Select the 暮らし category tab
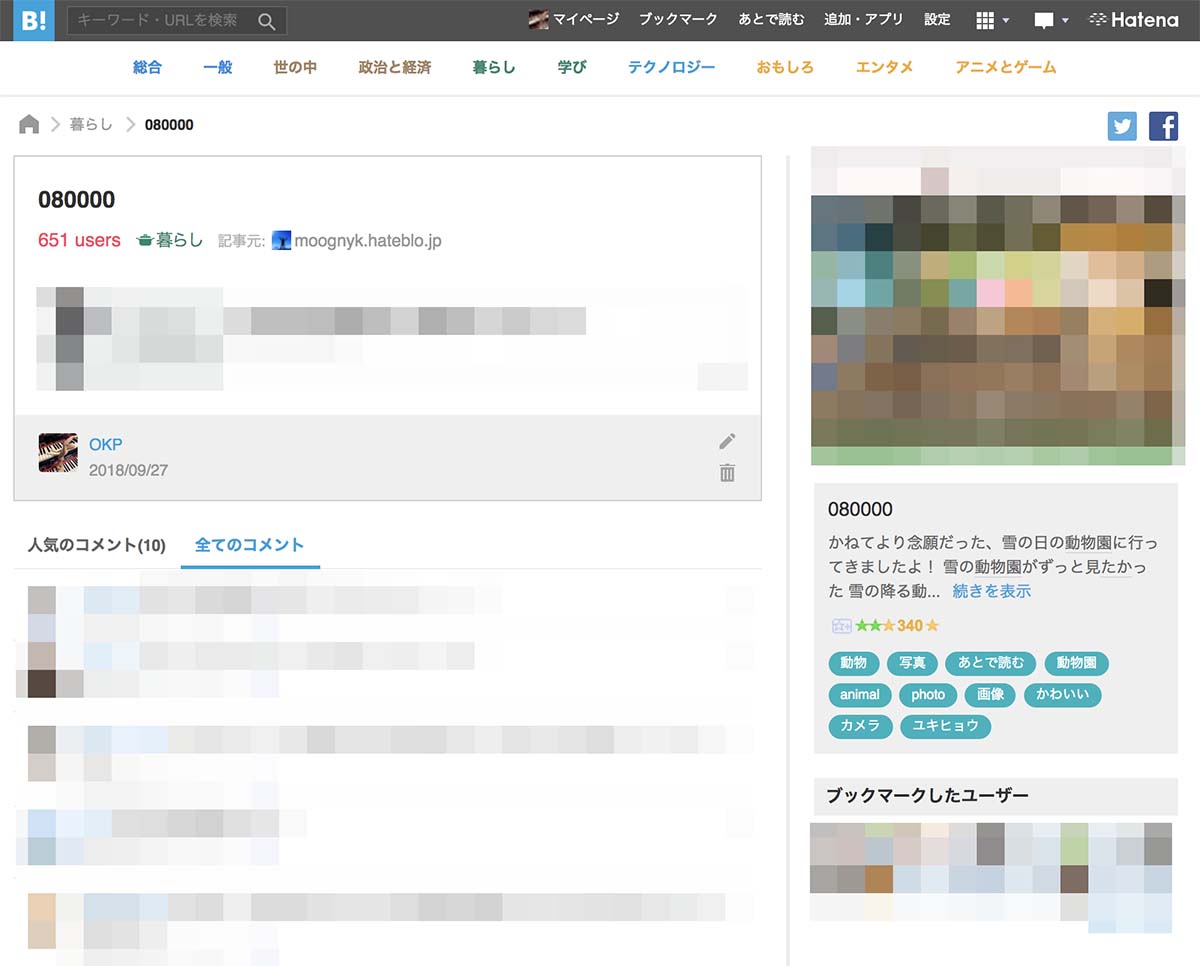The image size is (1200, 966). [494, 67]
